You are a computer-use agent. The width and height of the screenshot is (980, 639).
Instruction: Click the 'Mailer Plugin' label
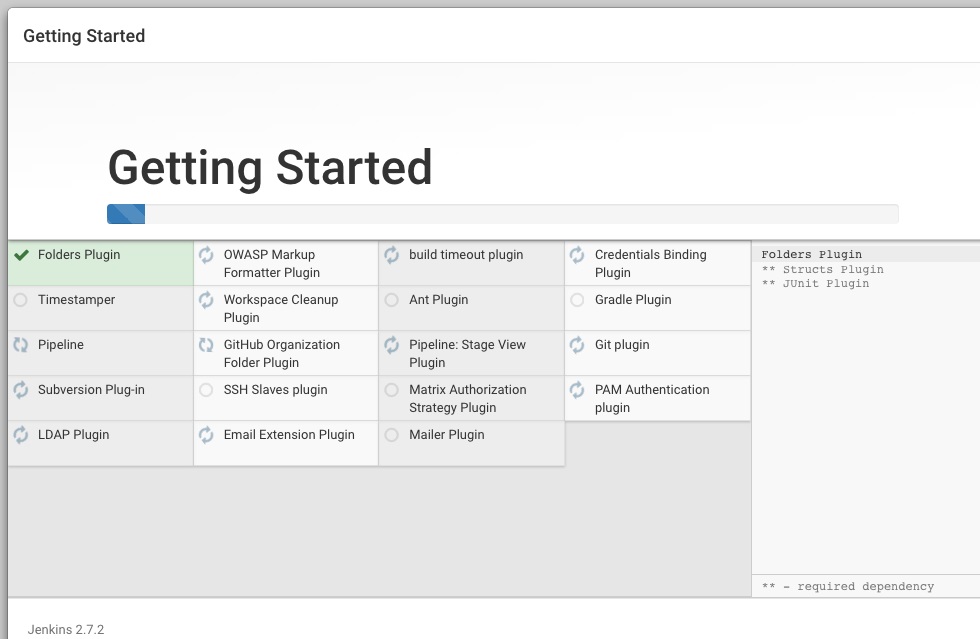point(447,435)
